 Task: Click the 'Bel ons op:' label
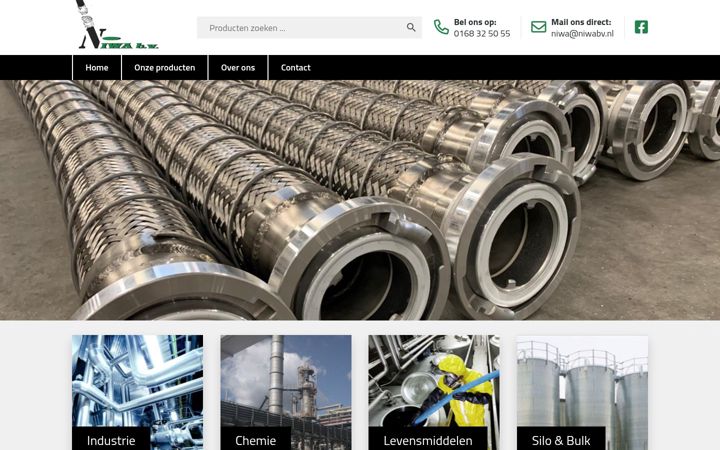click(x=475, y=22)
